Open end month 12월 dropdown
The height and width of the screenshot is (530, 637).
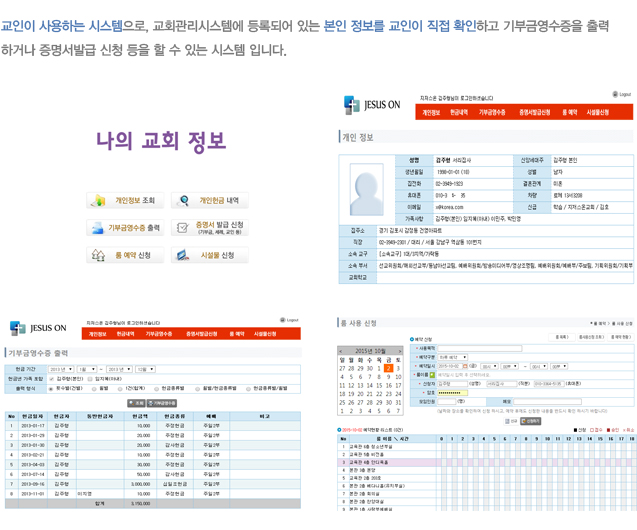(145, 369)
